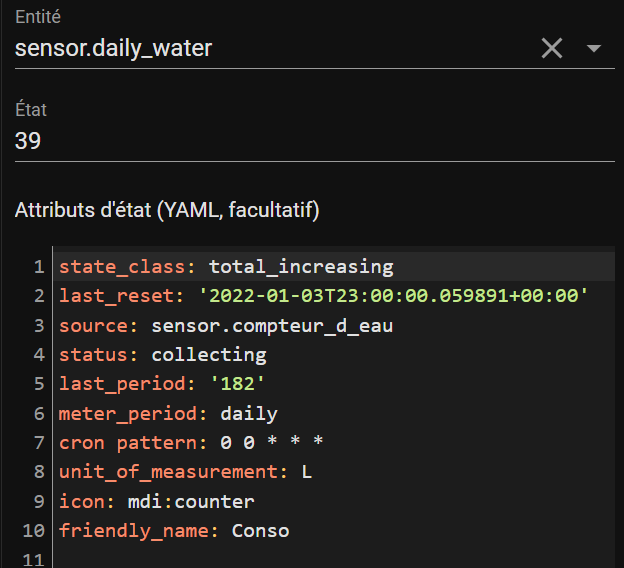Clear the sensor.daily_water entity selection
Image resolution: width=624 pixels, height=568 pixels.
coord(552,49)
